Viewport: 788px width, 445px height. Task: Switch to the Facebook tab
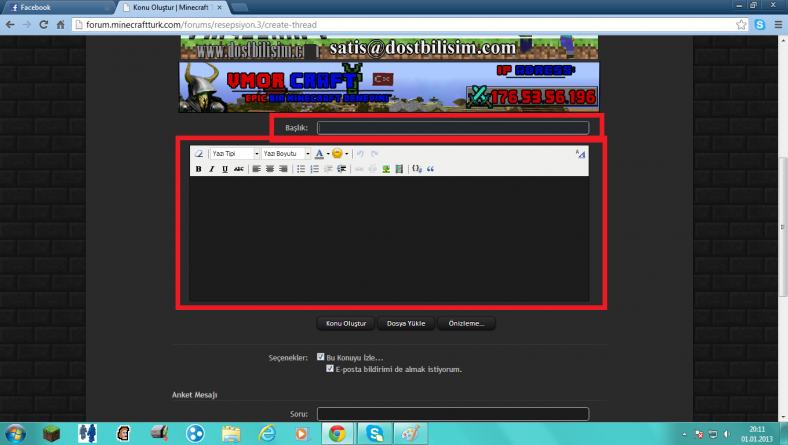coord(58,8)
